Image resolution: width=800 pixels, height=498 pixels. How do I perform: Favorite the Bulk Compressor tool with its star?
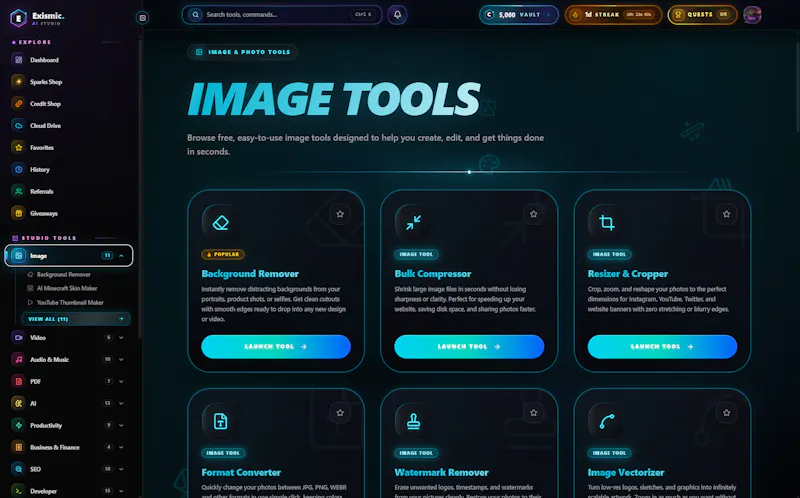tap(533, 214)
